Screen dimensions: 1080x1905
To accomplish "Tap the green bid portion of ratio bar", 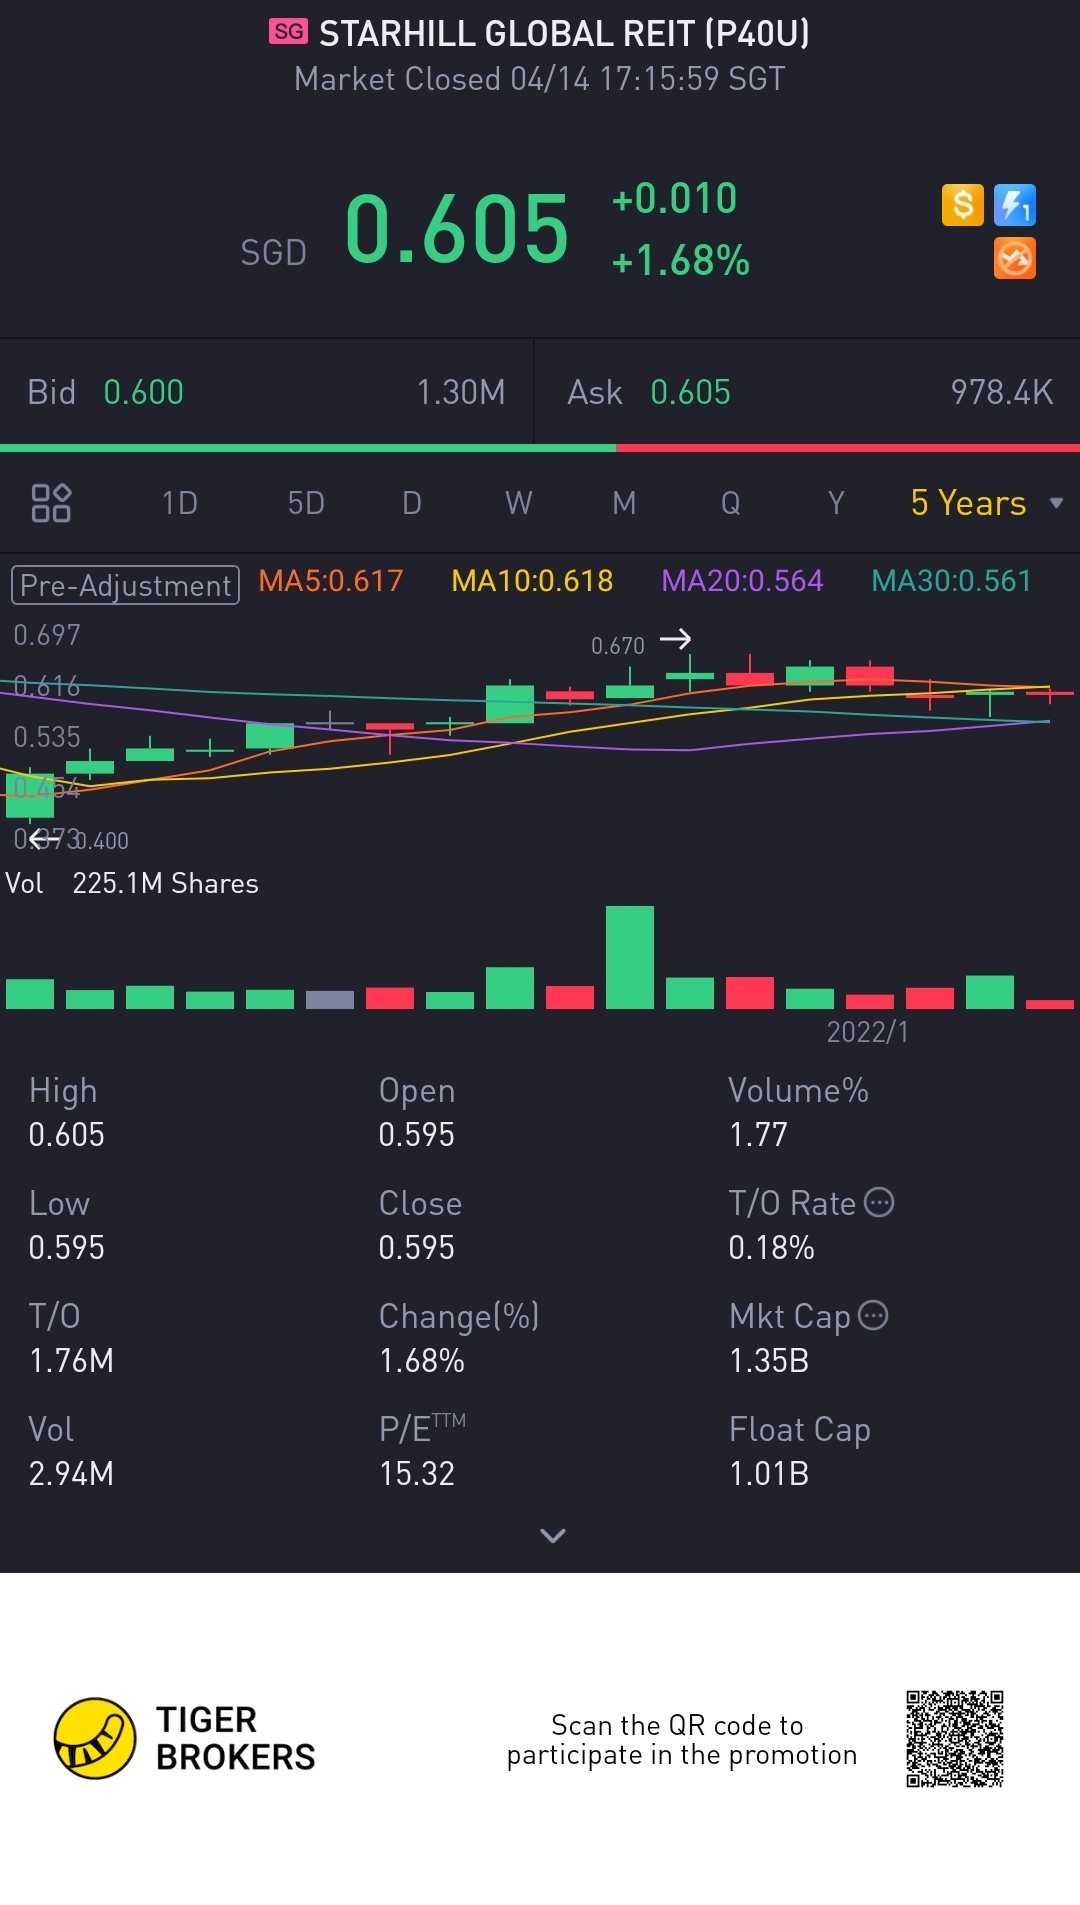I will (308, 448).
